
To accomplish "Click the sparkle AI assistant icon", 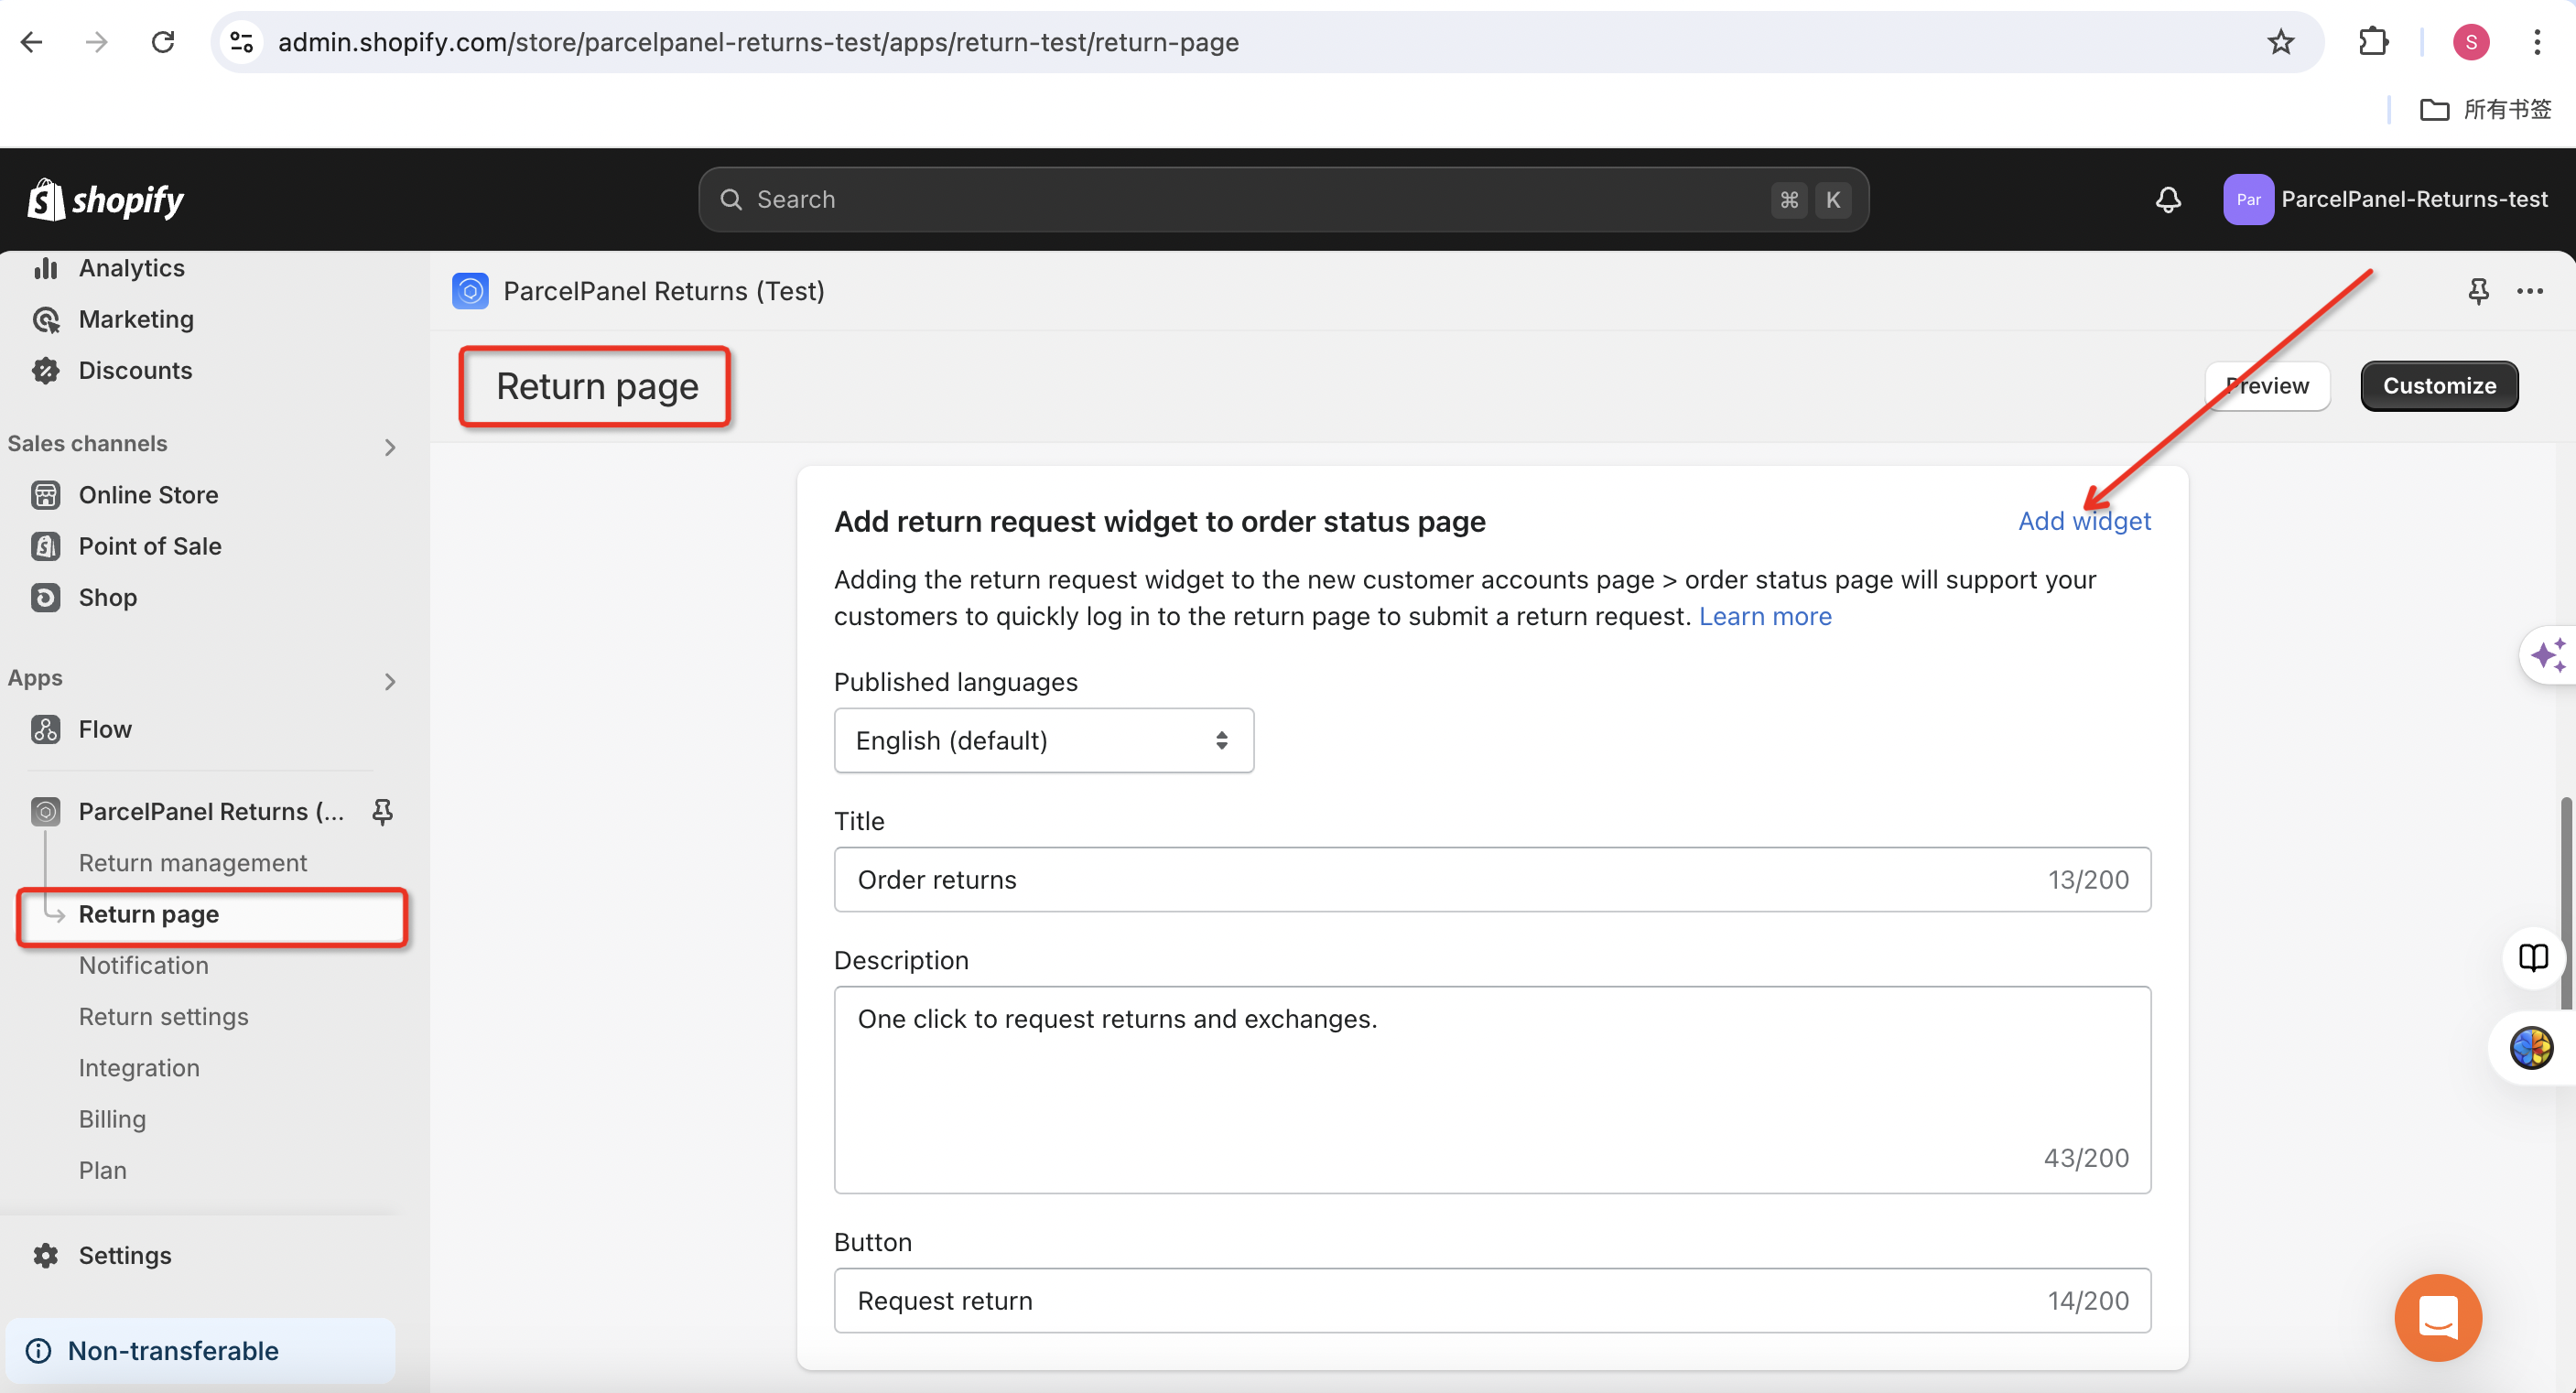I will (2547, 655).
